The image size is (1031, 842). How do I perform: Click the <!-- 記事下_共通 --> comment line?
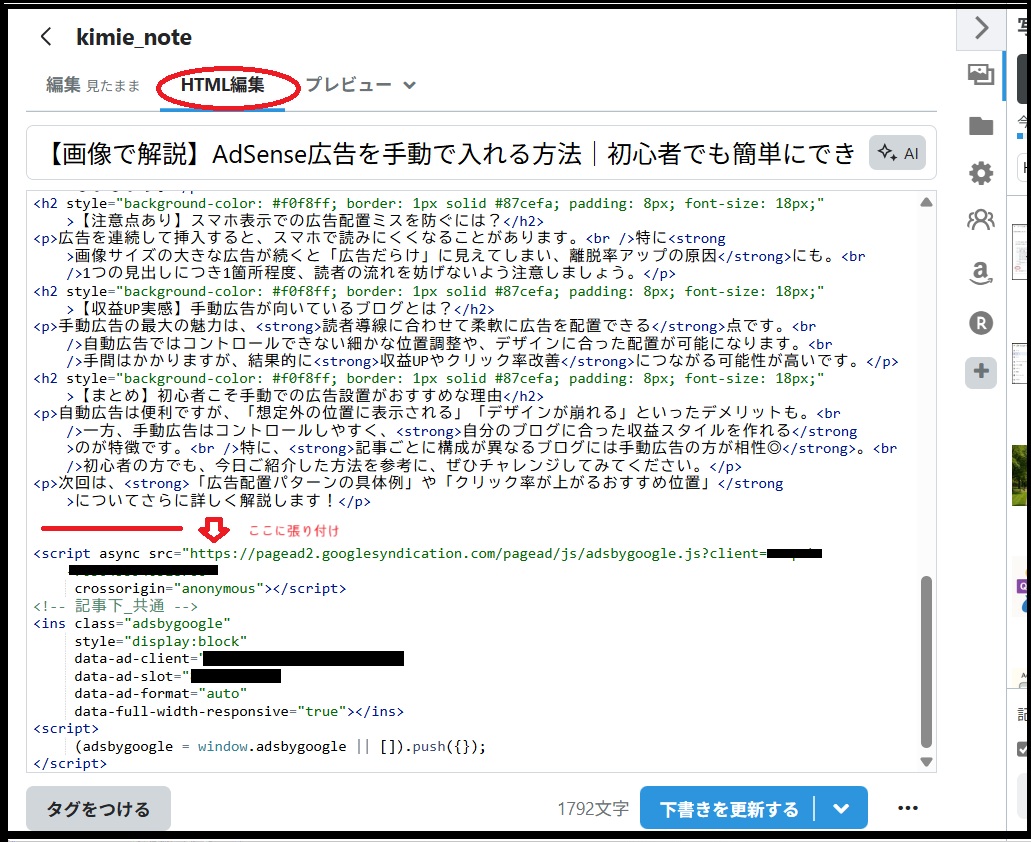(116, 605)
